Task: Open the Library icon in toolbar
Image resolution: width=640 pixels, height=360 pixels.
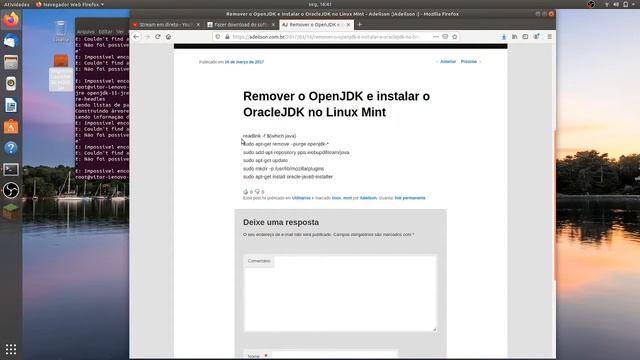Action: pos(515,37)
